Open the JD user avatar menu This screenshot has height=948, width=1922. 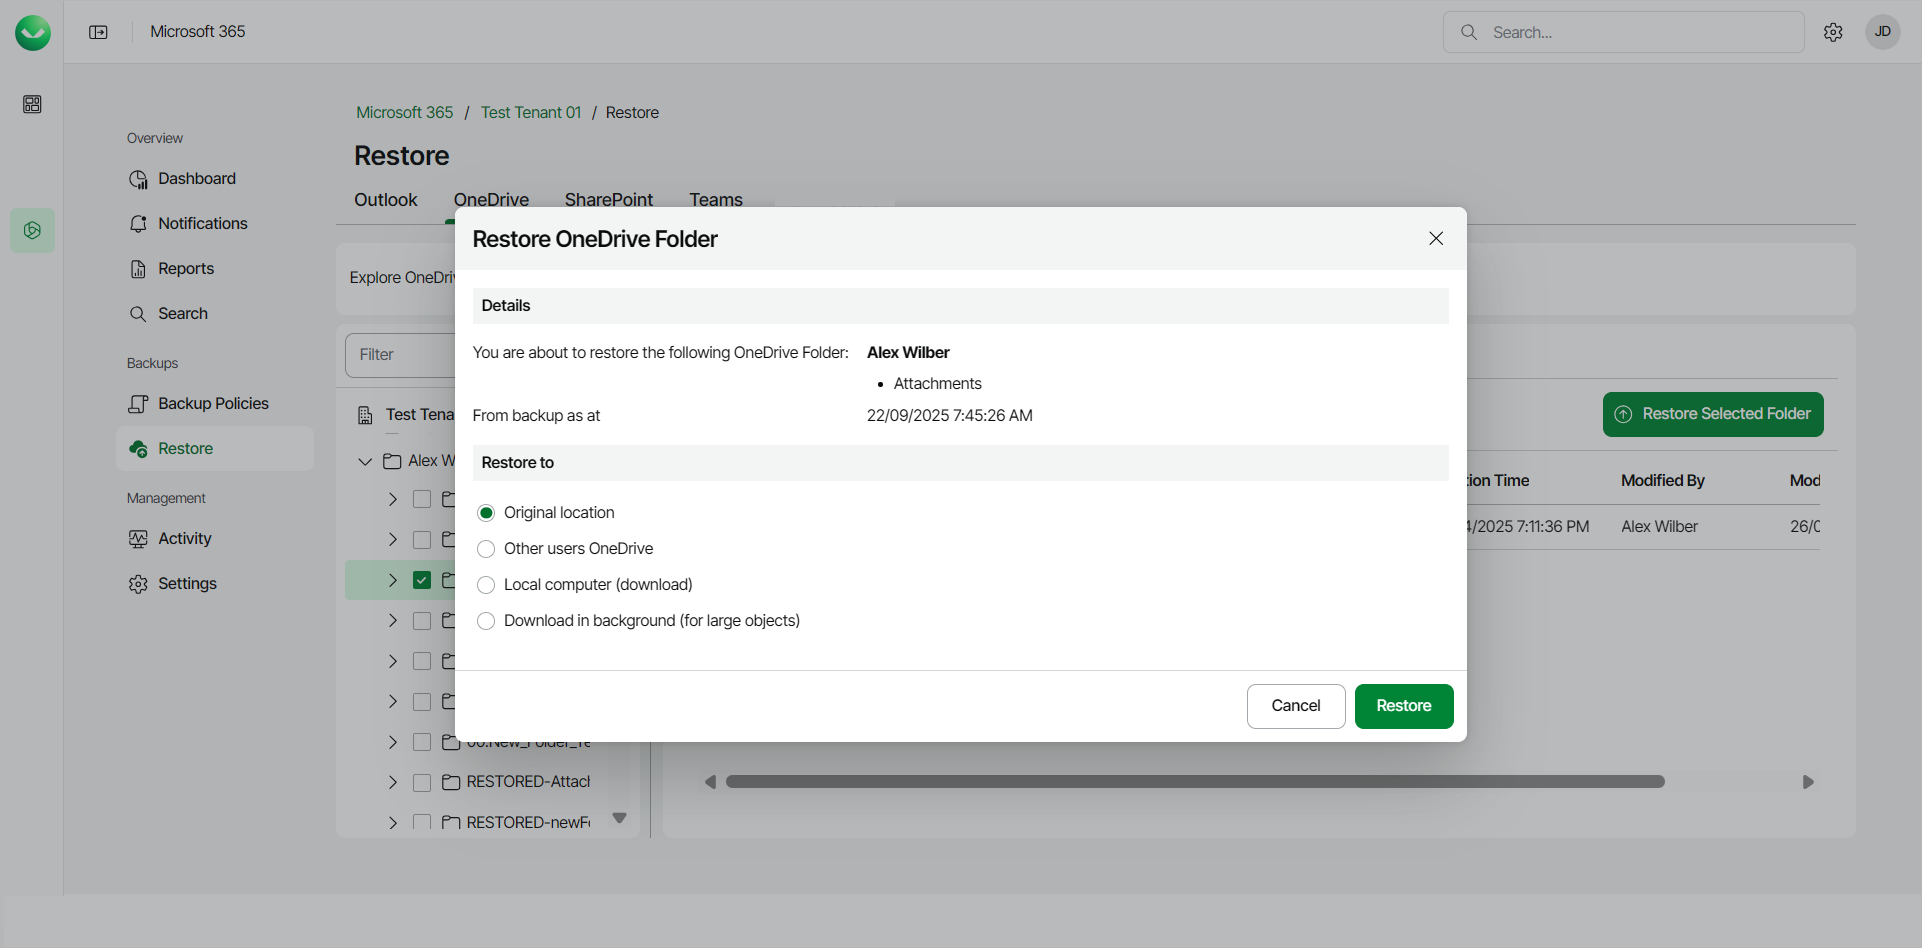1882,32
